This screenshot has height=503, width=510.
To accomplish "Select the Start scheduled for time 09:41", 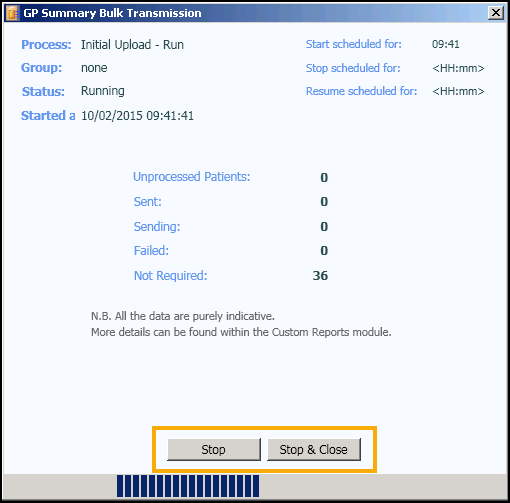I will (x=446, y=44).
